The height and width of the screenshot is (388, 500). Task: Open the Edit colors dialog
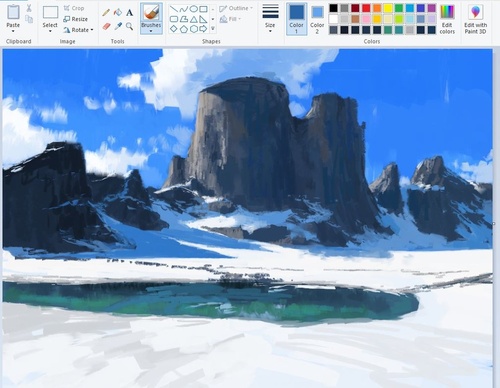pos(447,19)
